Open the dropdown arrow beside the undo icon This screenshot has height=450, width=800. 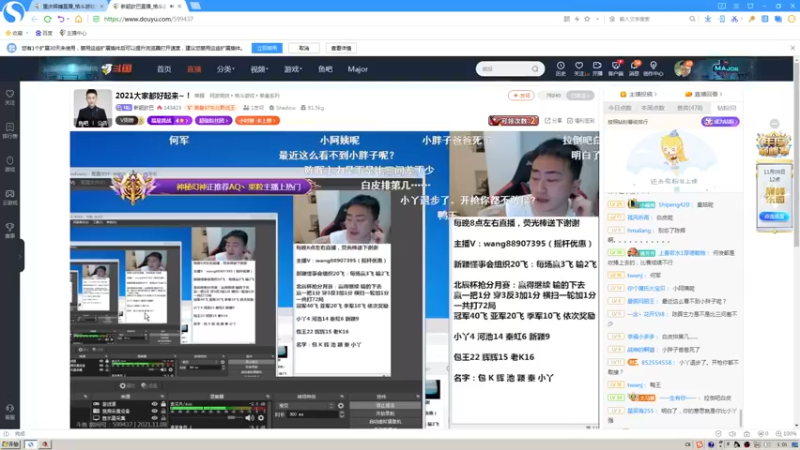[x=68, y=19]
